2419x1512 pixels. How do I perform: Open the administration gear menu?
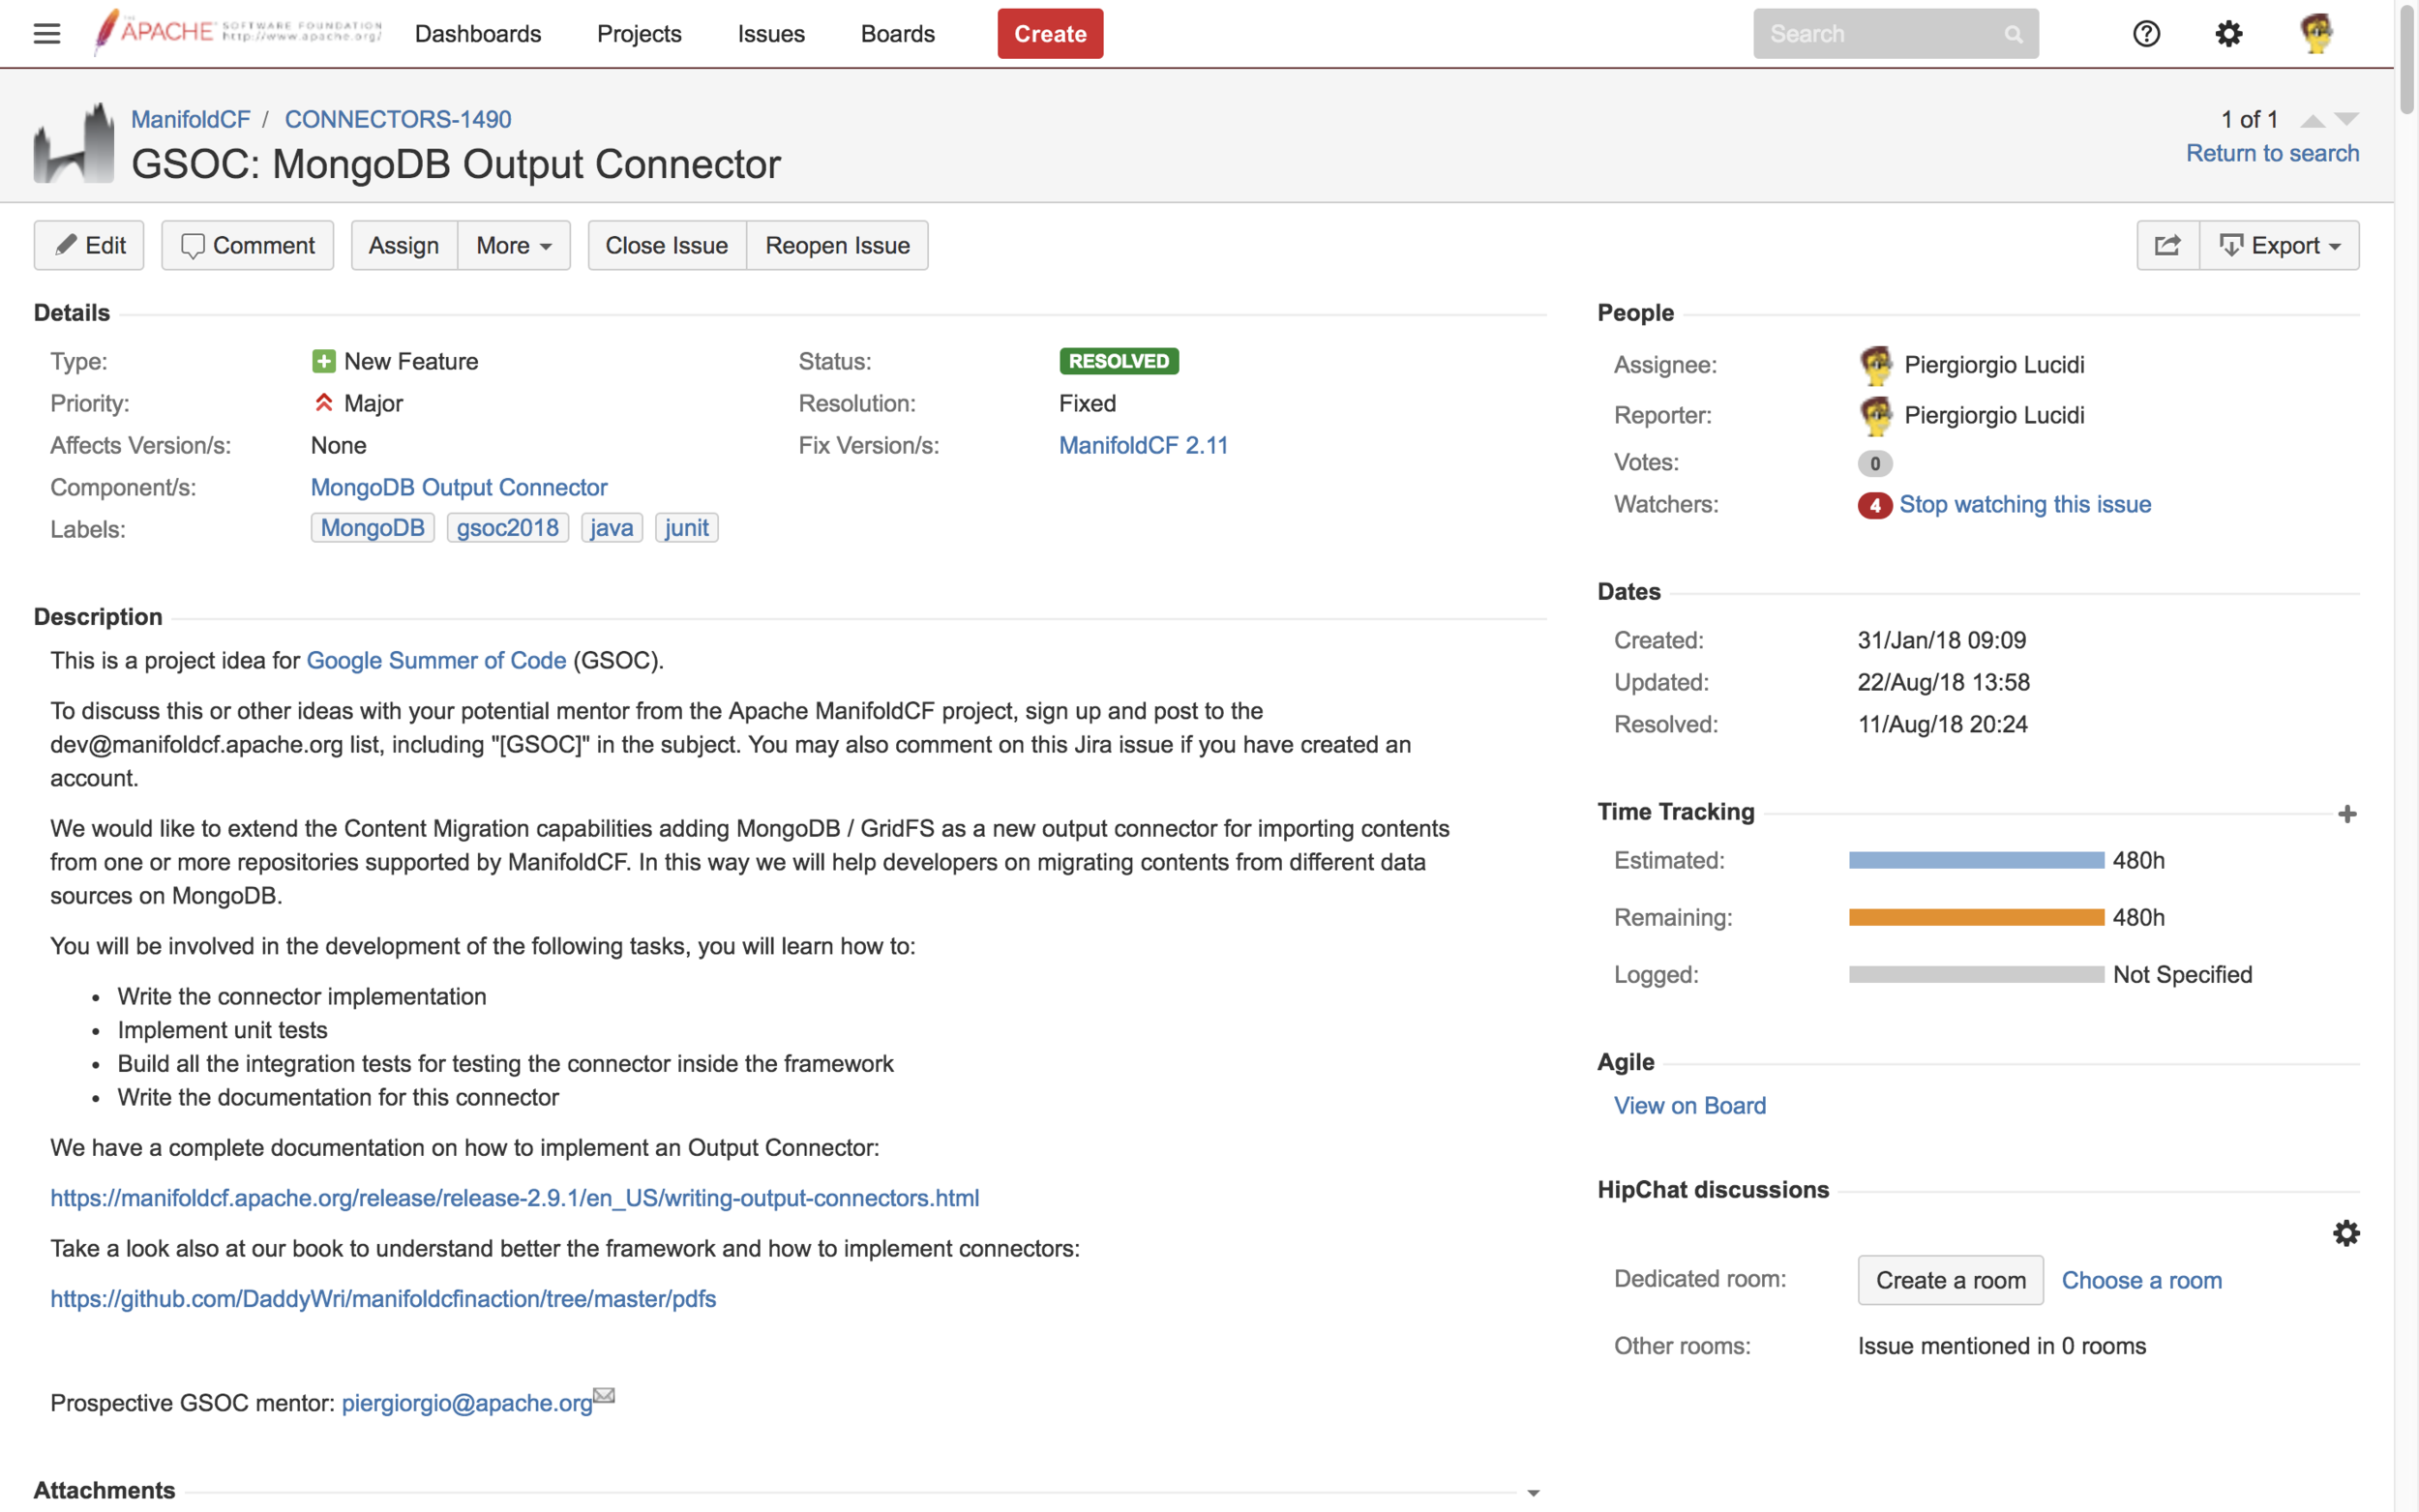[2228, 34]
